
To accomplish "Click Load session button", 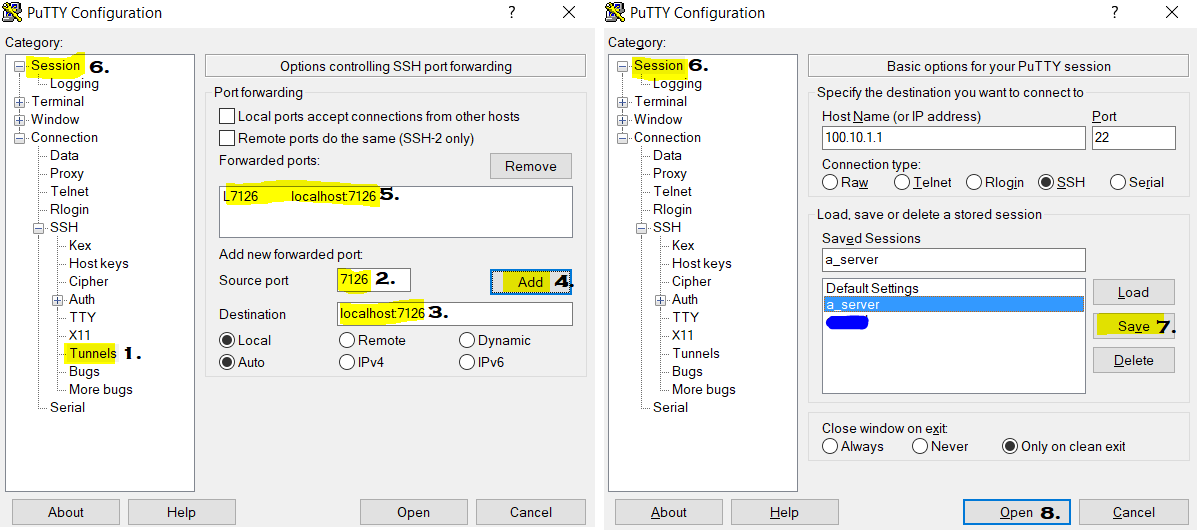I will pyautogui.click(x=1134, y=292).
